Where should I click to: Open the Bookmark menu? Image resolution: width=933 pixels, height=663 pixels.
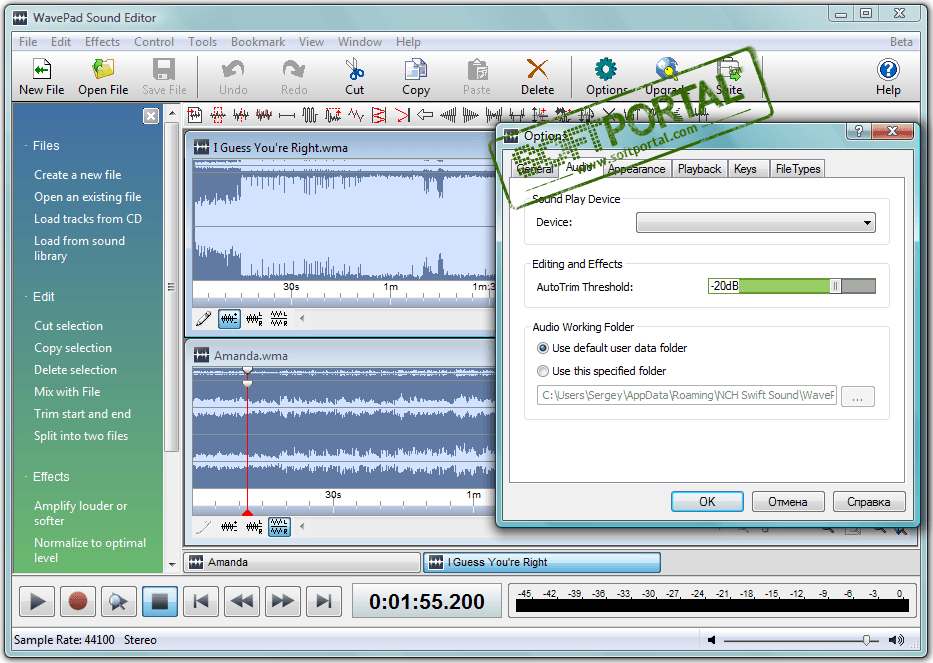click(x=258, y=42)
